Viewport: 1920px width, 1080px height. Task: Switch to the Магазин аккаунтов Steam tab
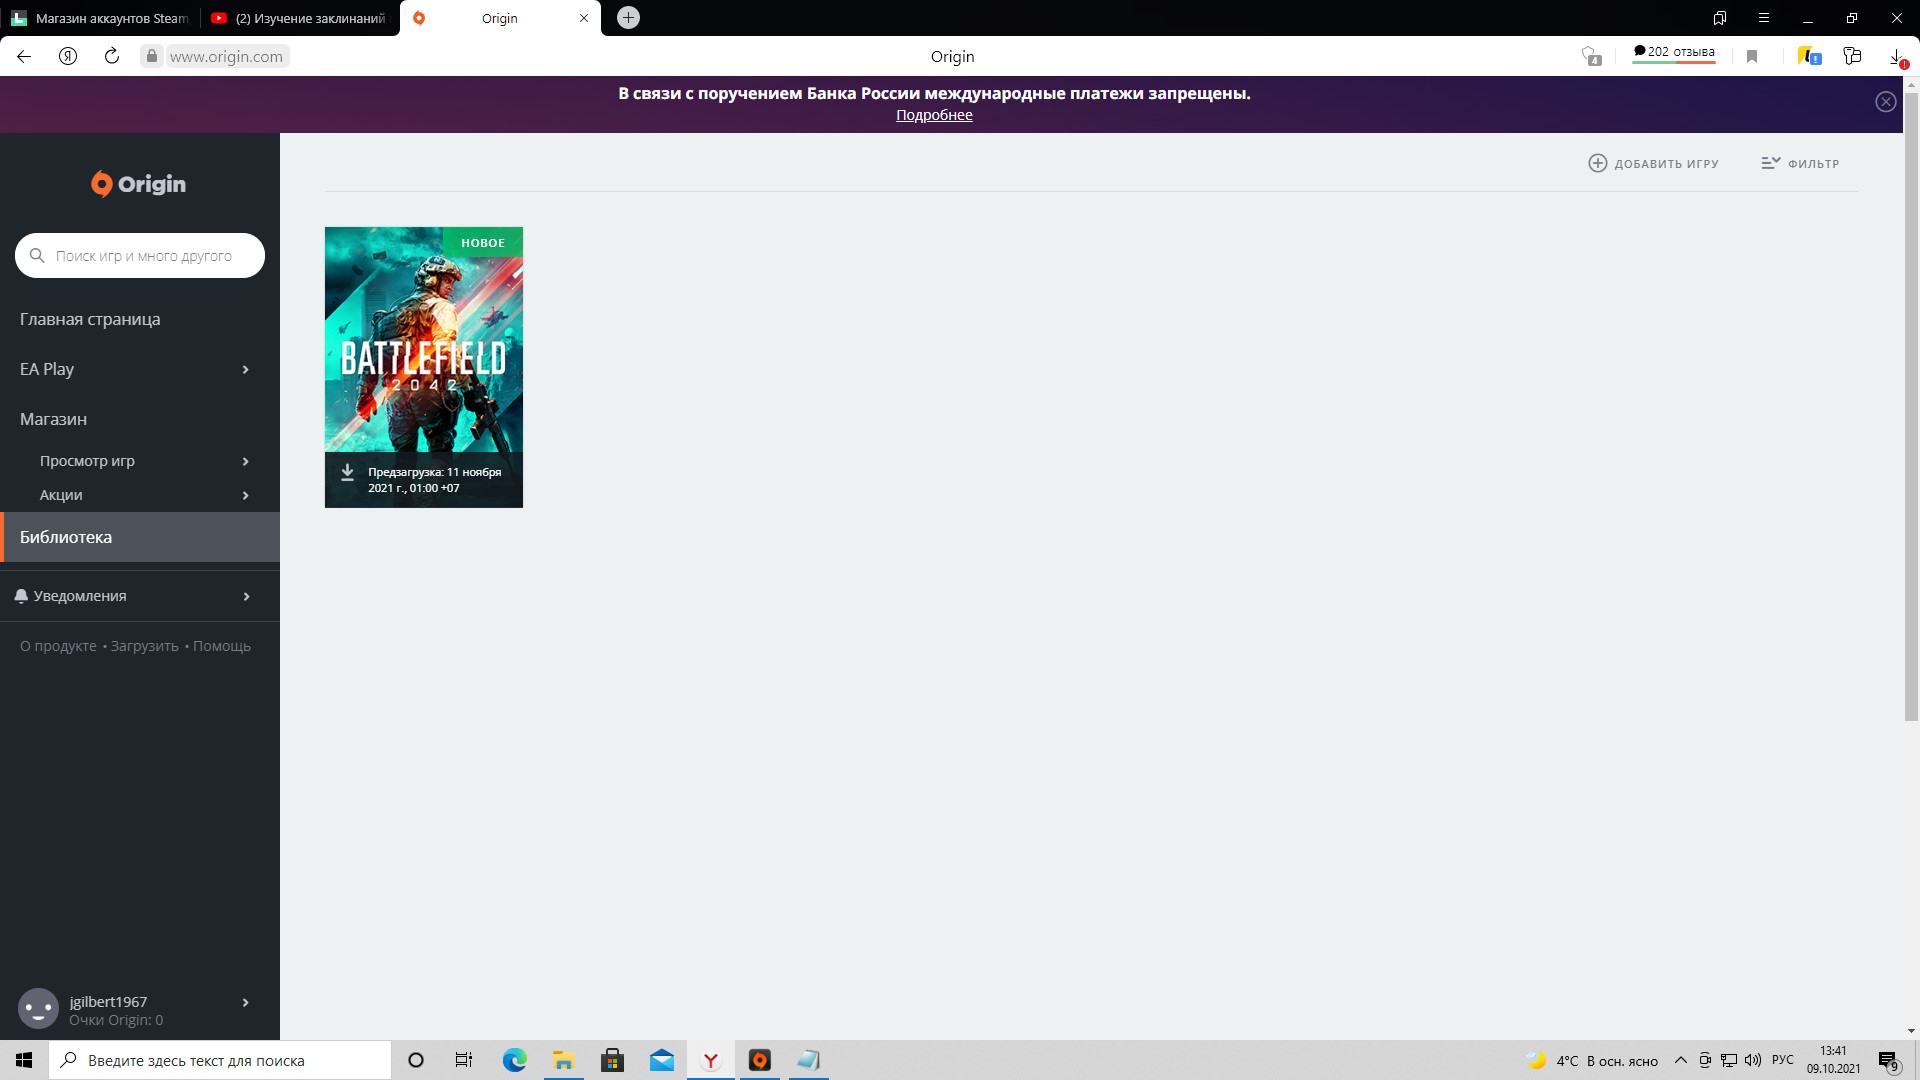100,18
